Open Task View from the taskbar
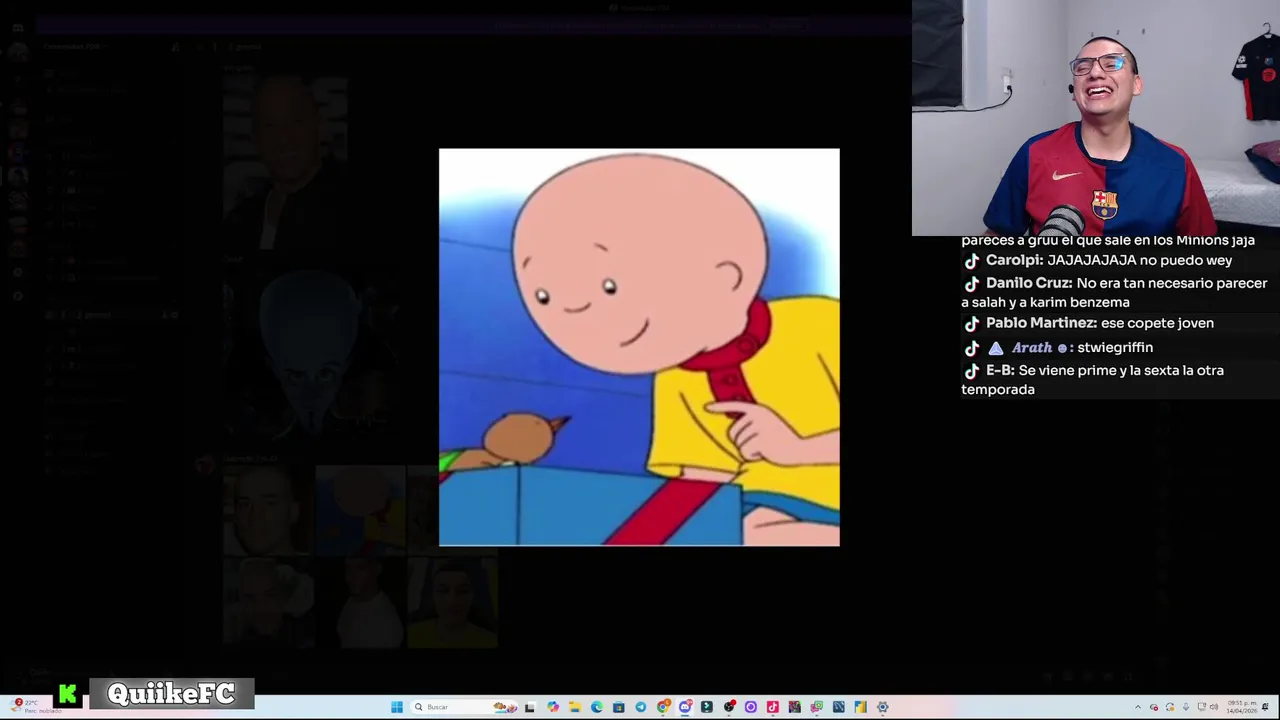Image resolution: width=1280 pixels, height=720 pixels. point(530,707)
